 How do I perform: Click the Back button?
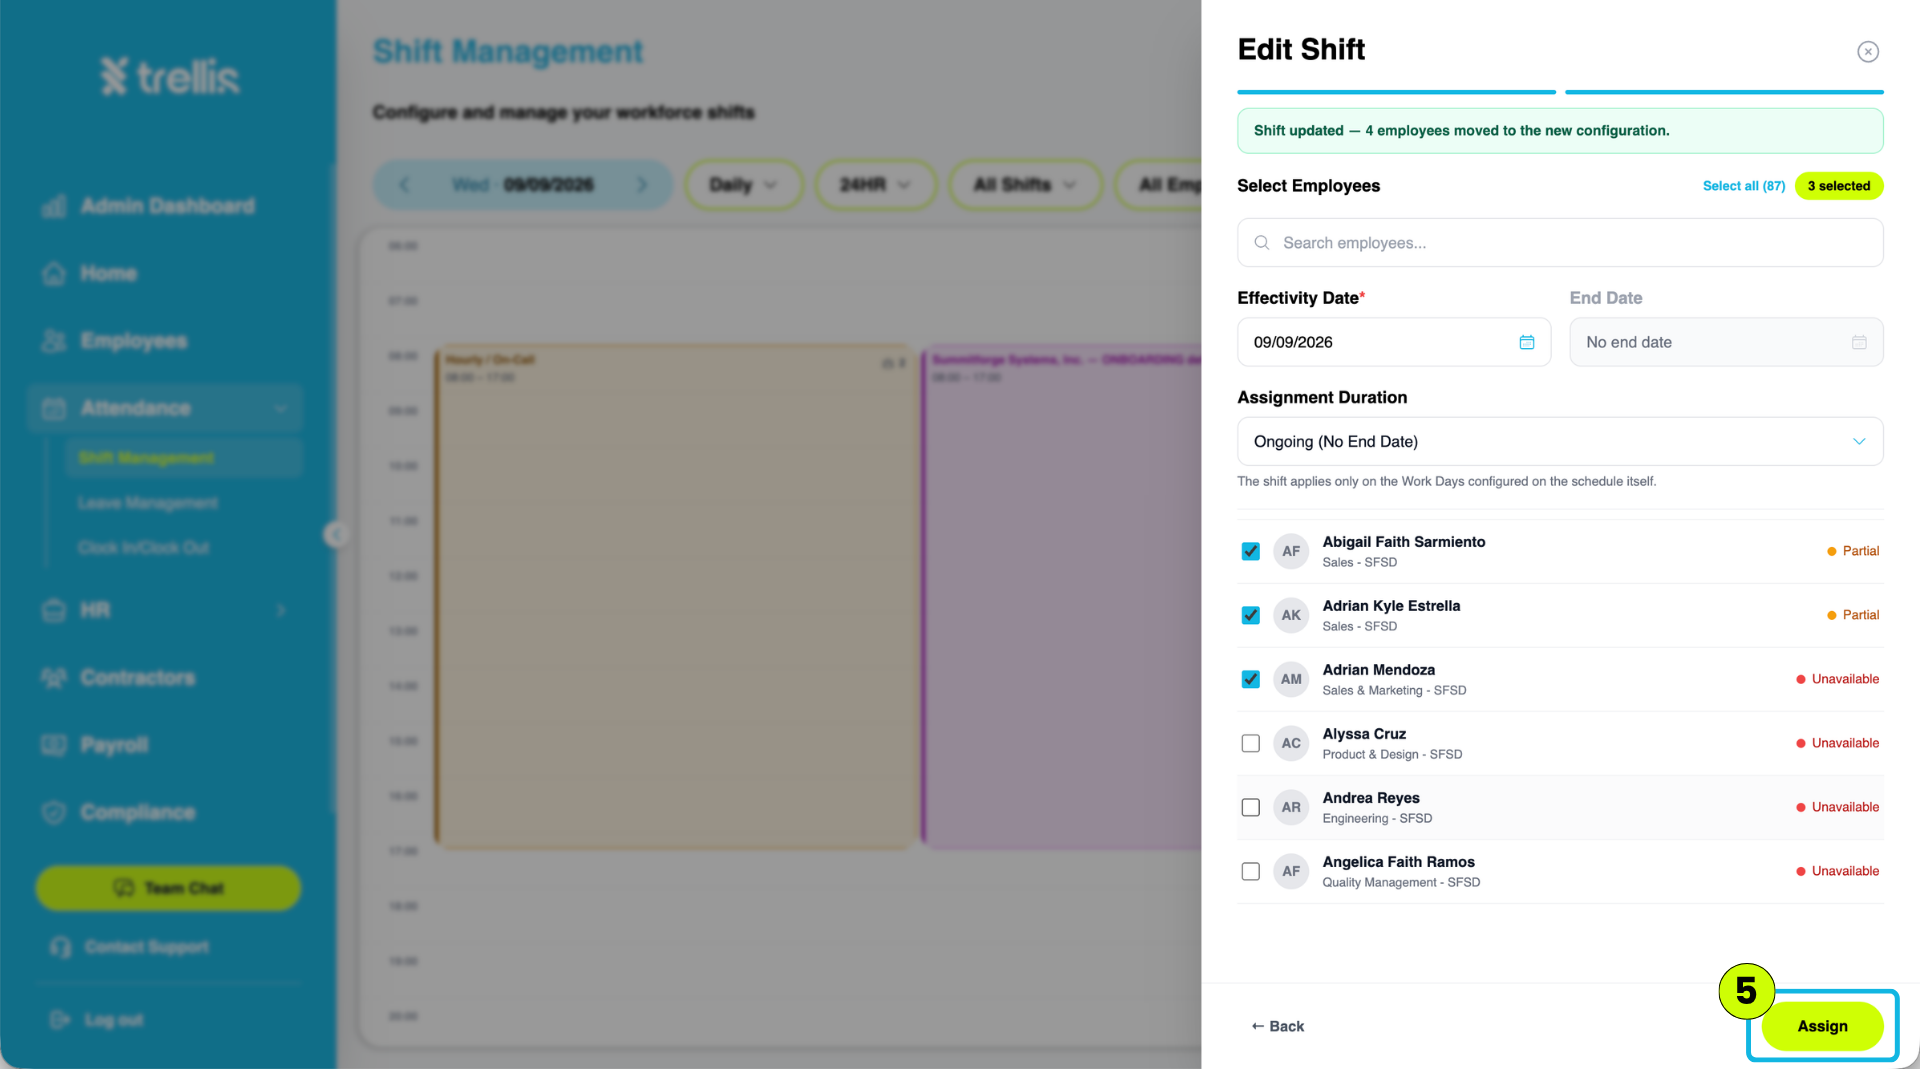click(x=1277, y=1026)
